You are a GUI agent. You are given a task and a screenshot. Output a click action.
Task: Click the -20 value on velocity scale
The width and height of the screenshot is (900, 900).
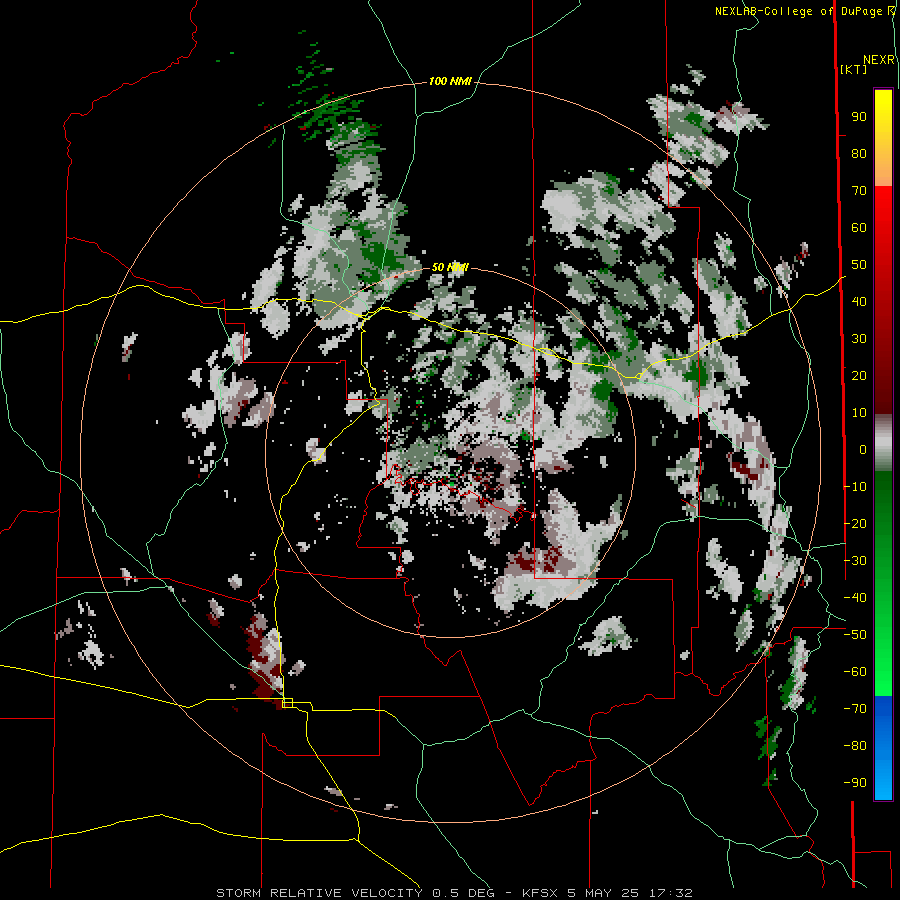click(855, 523)
